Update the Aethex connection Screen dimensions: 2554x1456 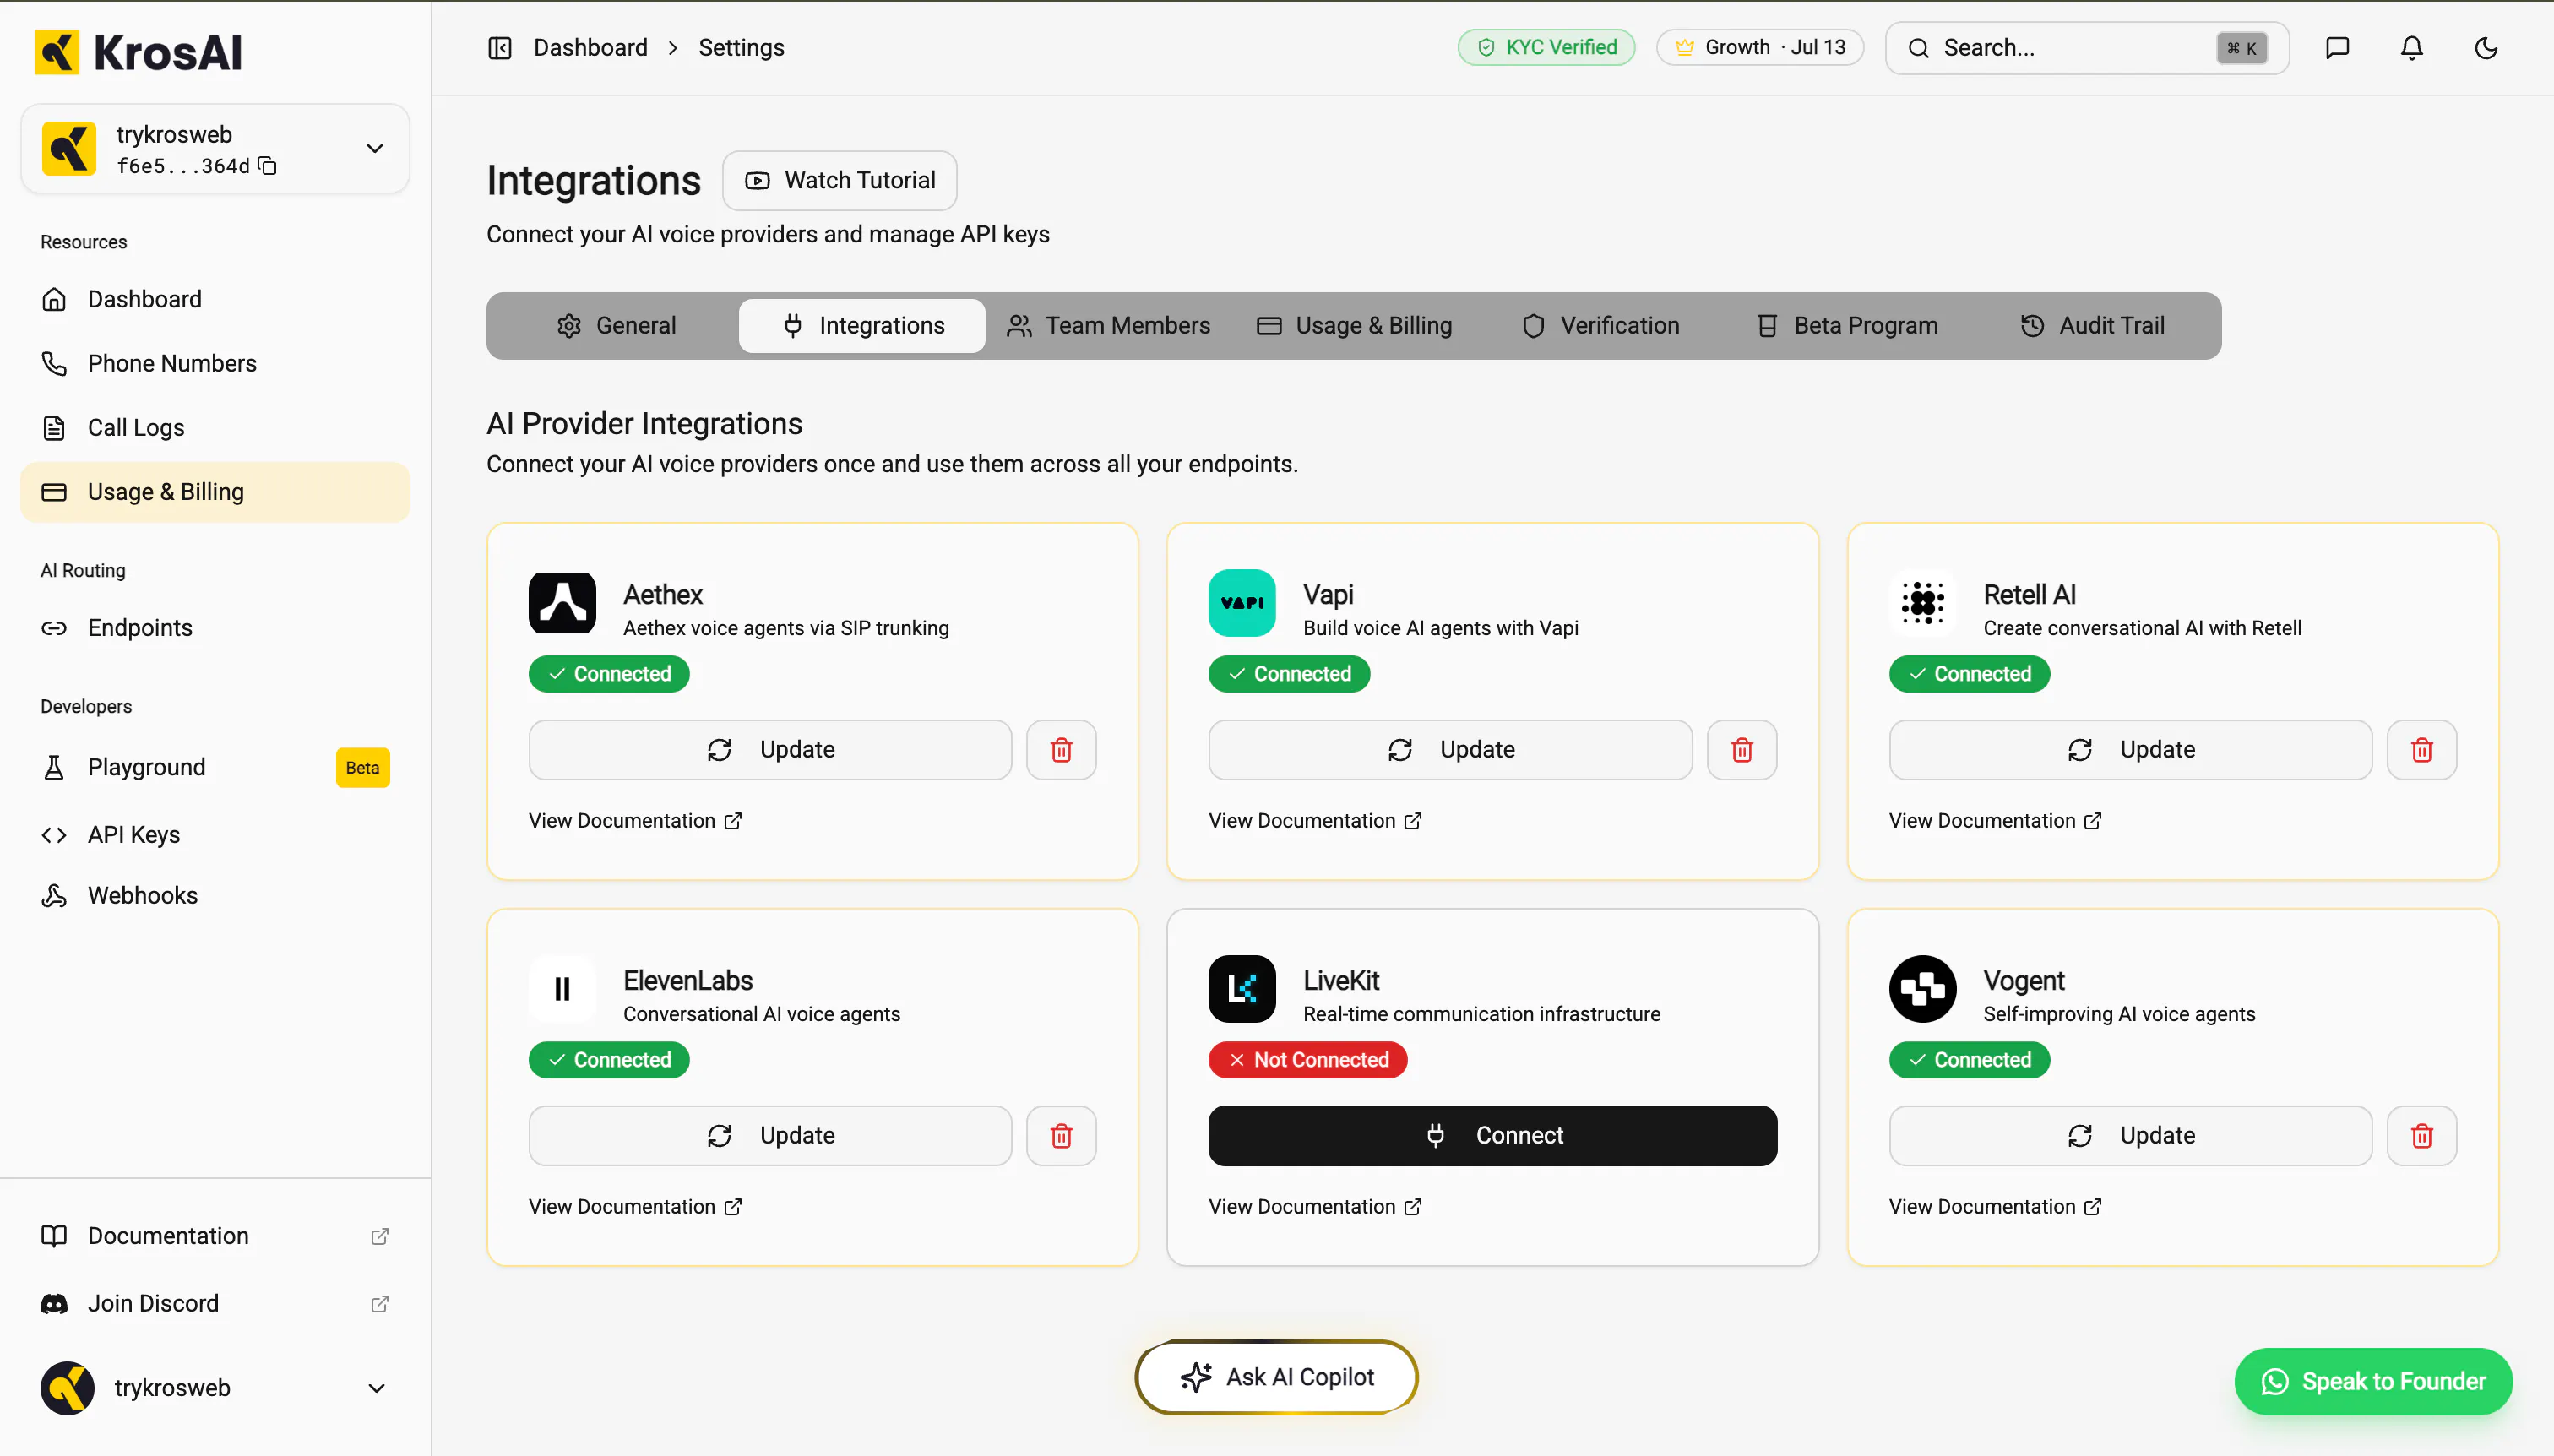[770, 750]
